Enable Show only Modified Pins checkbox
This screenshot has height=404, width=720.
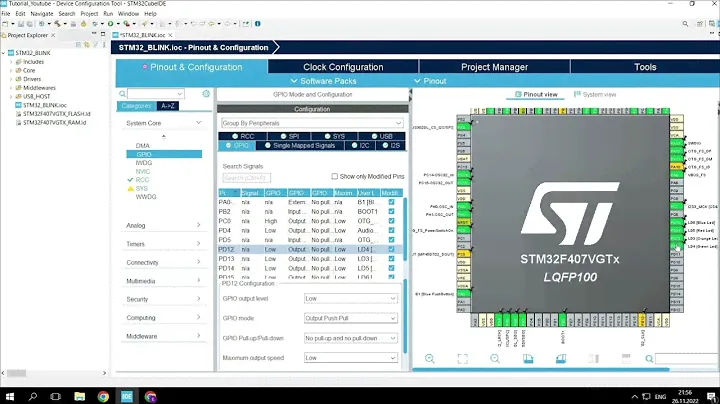click(334, 176)
